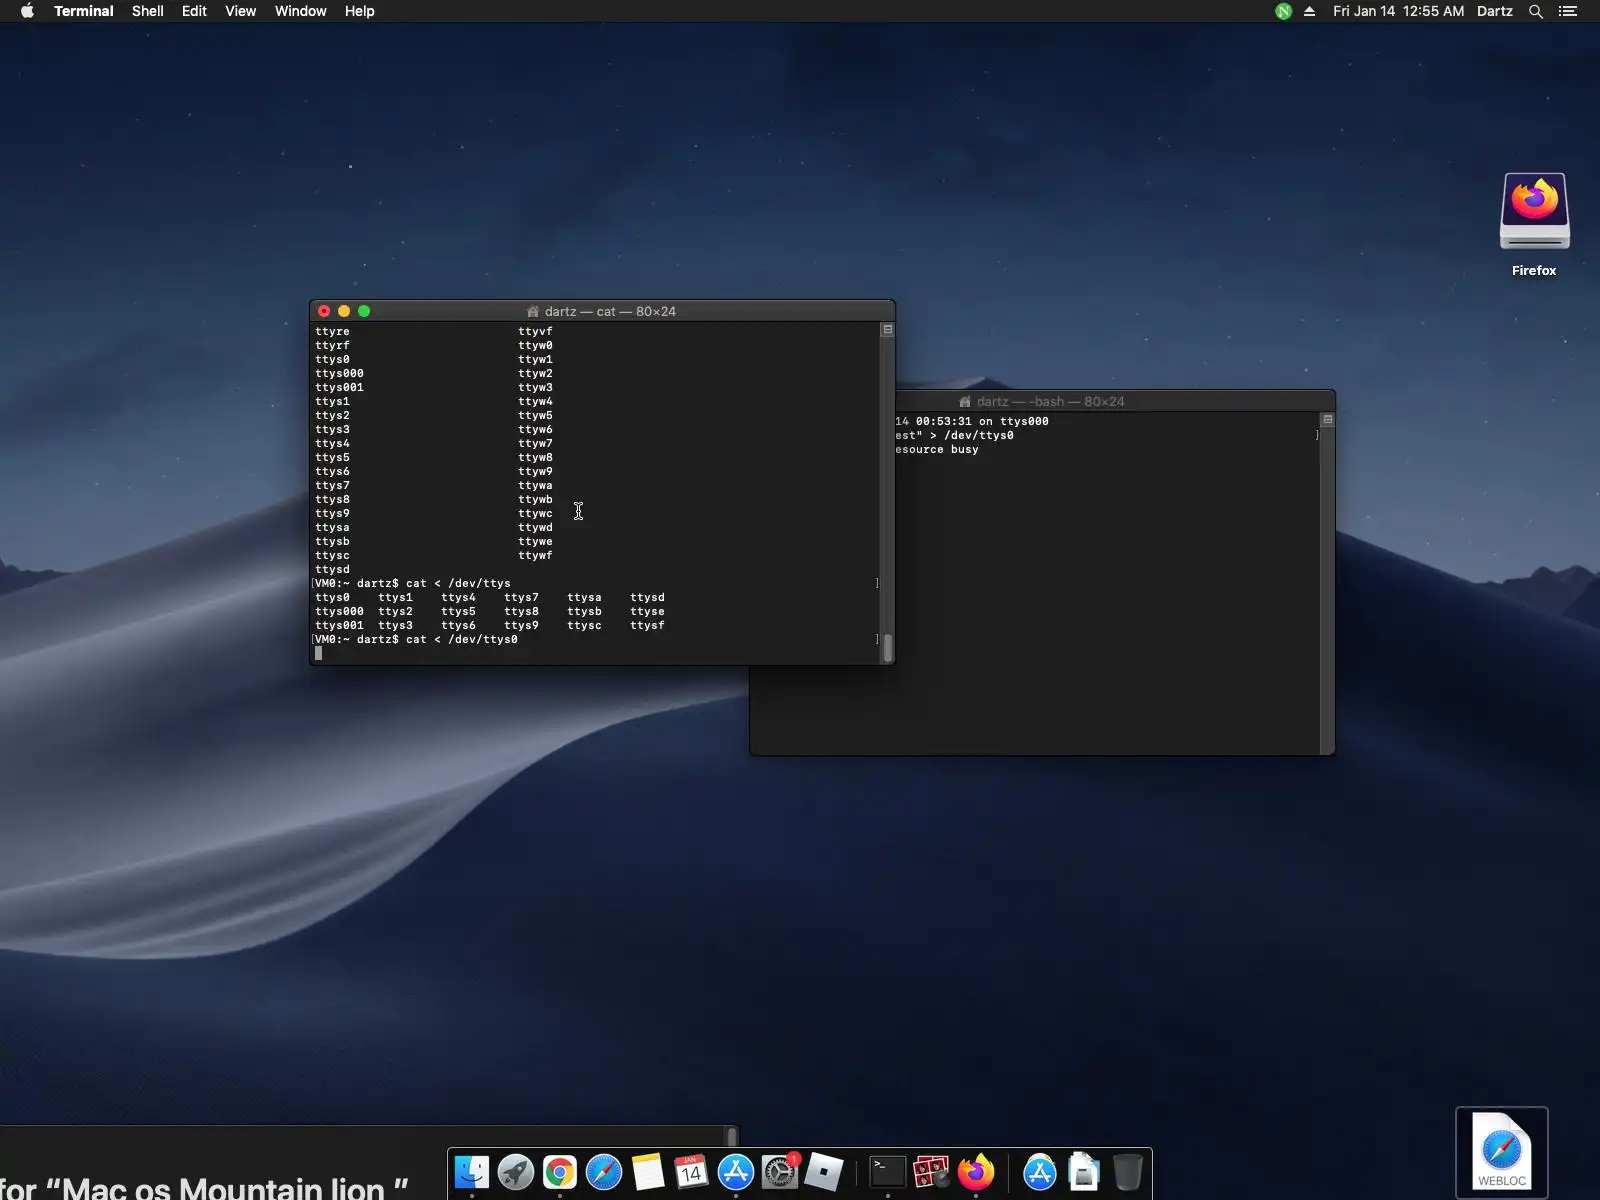Launch Launchpad rocket icon in Dock

(x=516, y=1172)
